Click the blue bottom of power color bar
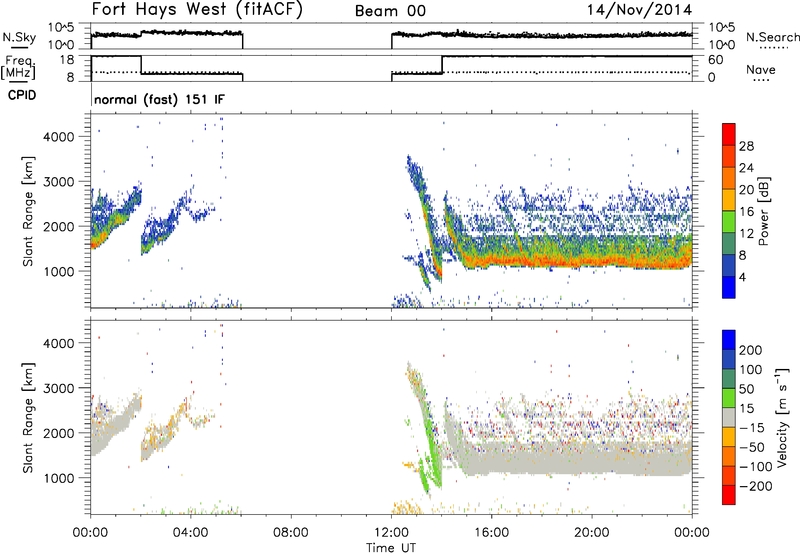Viewport: 800px width, 554px height. tap(729, 287)
